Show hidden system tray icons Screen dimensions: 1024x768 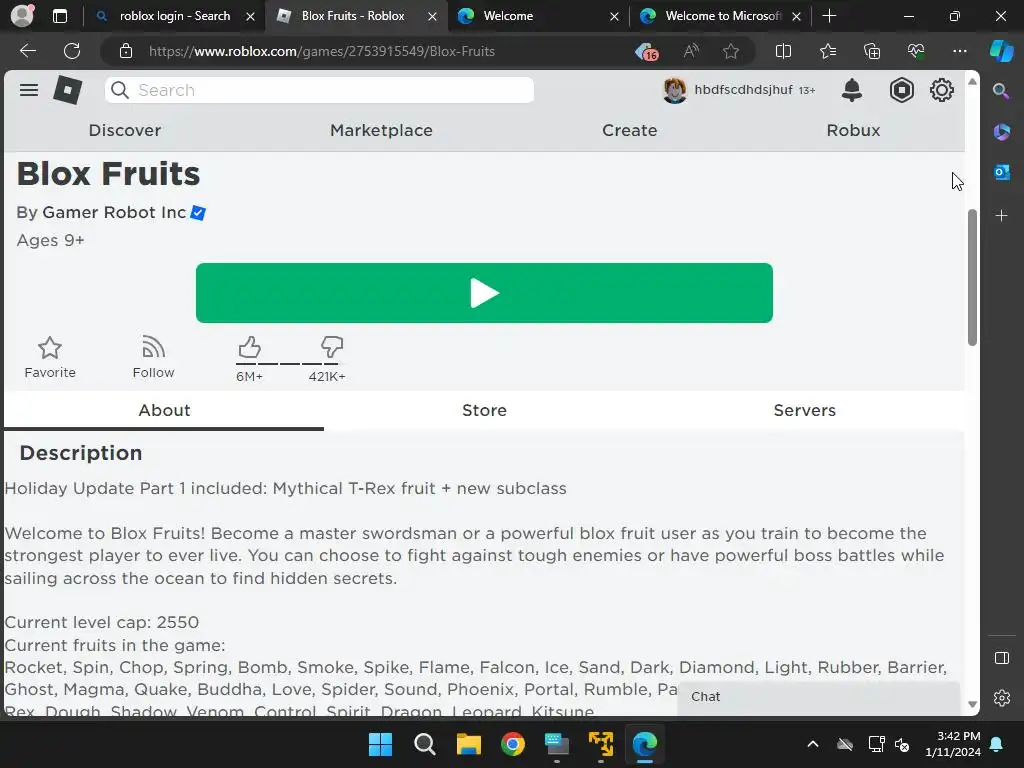812,744
